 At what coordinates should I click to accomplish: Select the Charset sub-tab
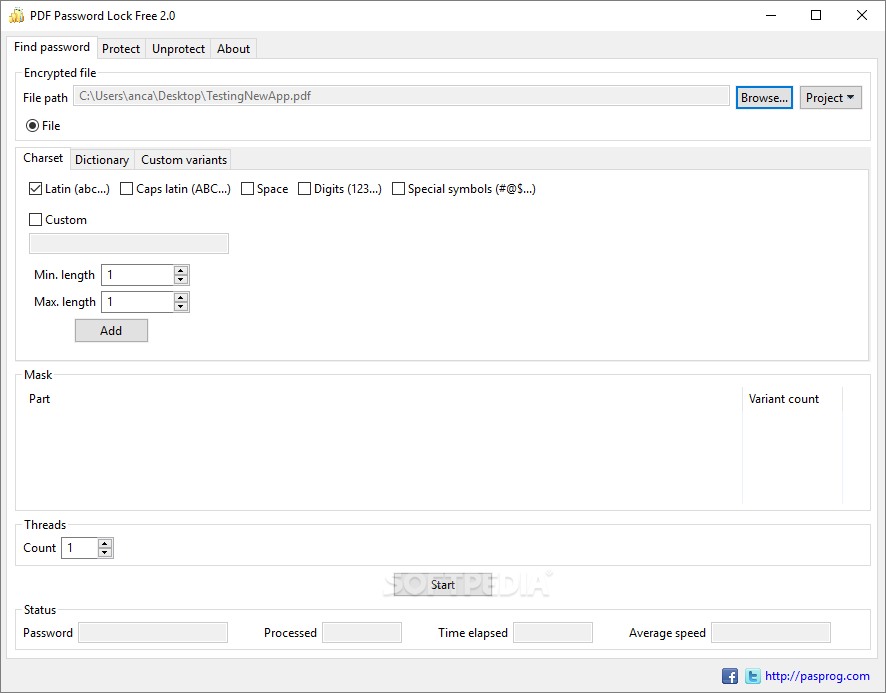click(x=43, y=158)
